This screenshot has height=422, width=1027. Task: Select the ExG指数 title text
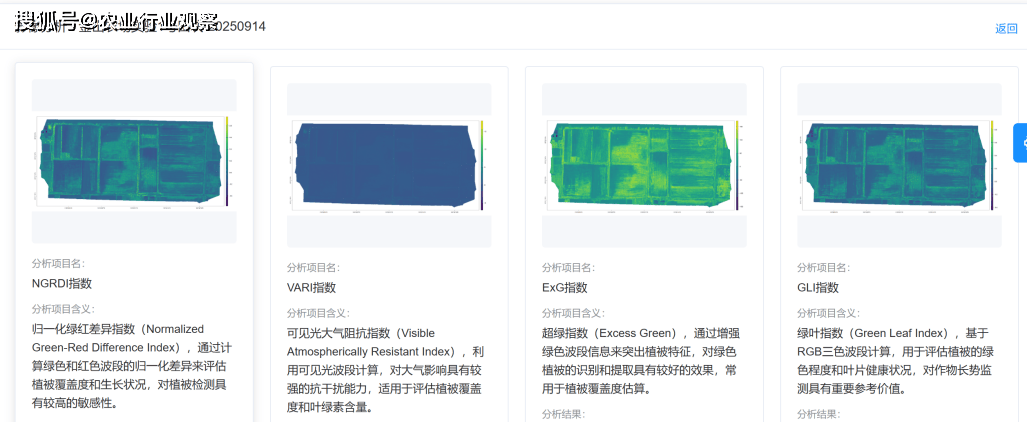(x=565, y=287)
